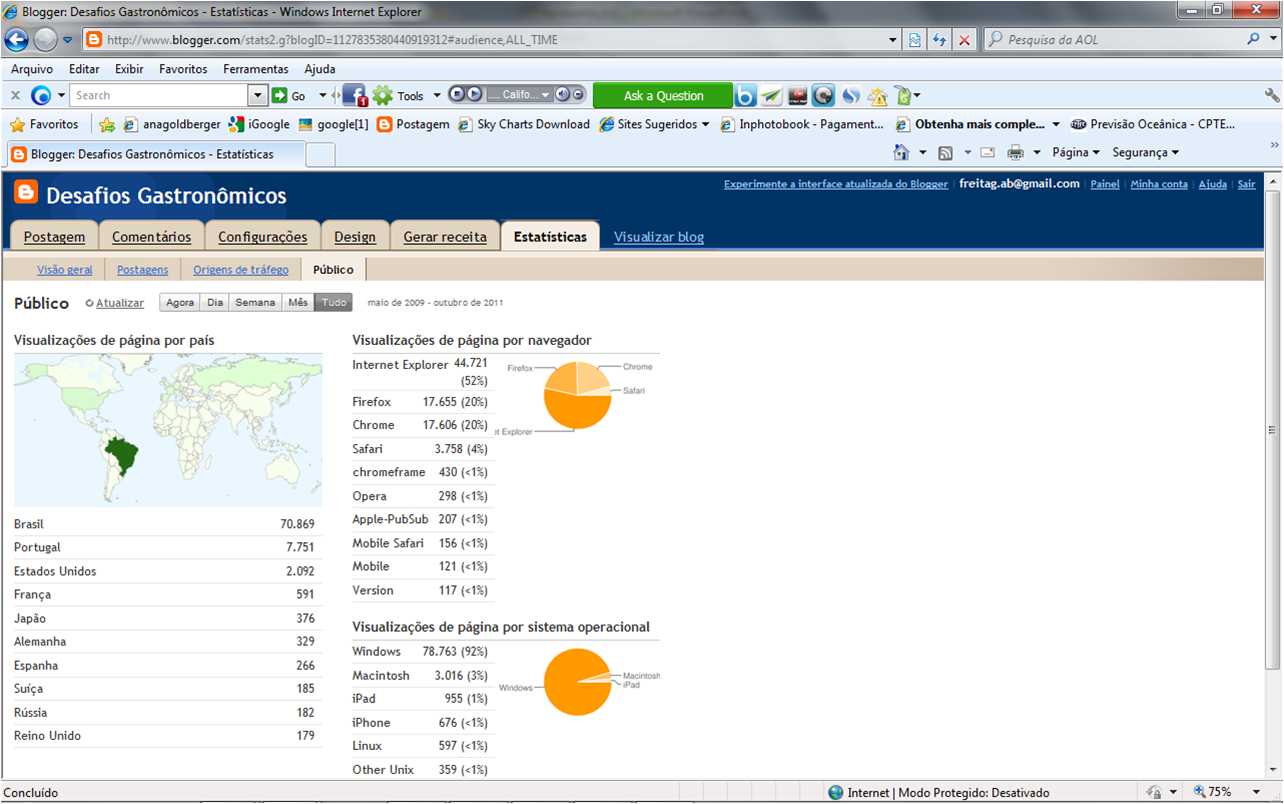The image size is (1284, 804).
Task: Click the Print printer icon
Action: 1016,153
